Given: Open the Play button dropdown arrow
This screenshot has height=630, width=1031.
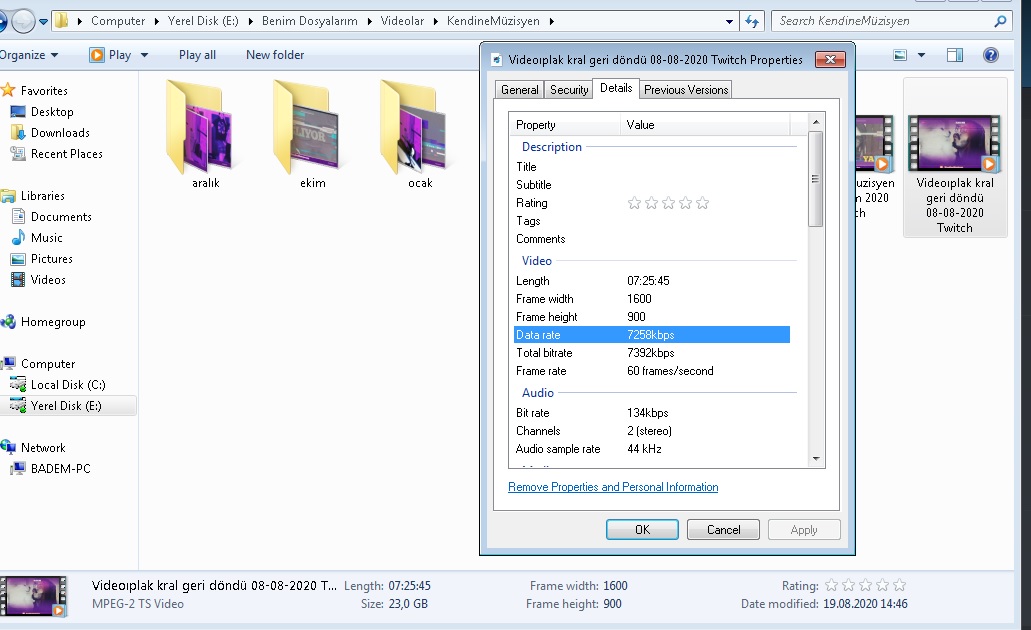Looking at the screenshot, I should (x=144, y=55).
